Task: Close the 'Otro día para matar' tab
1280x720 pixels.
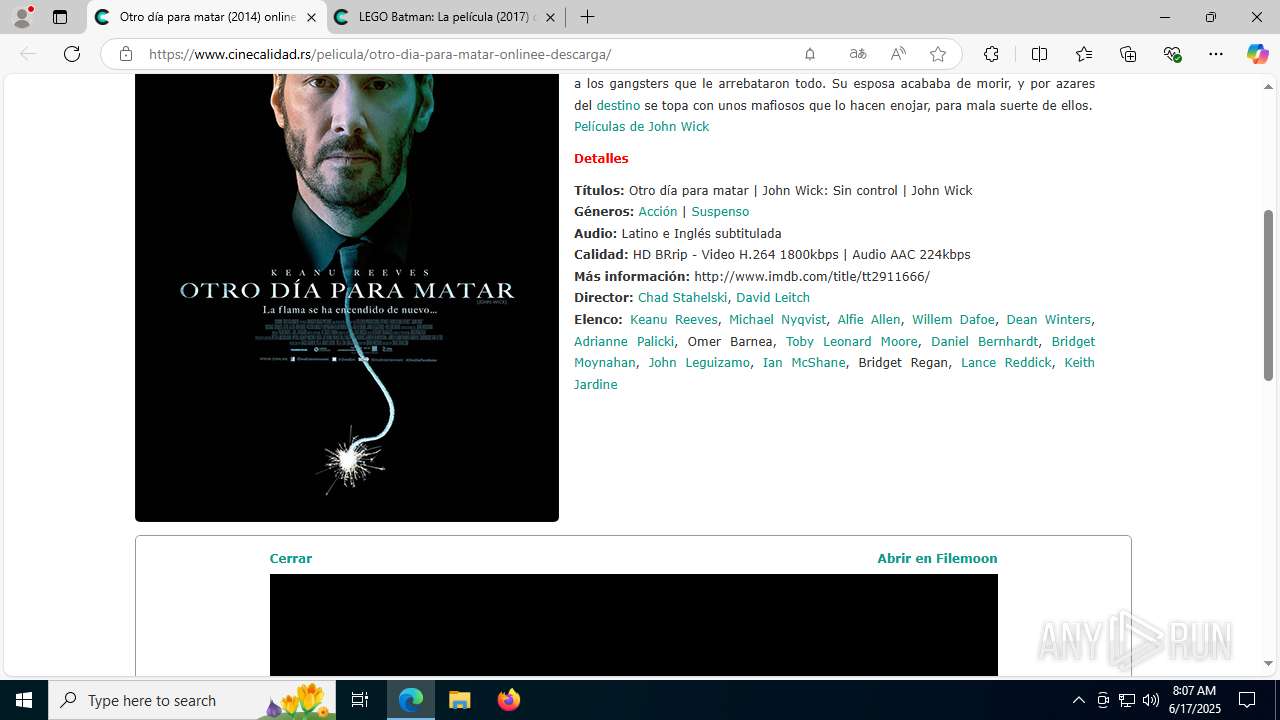Action: point(311,17)
